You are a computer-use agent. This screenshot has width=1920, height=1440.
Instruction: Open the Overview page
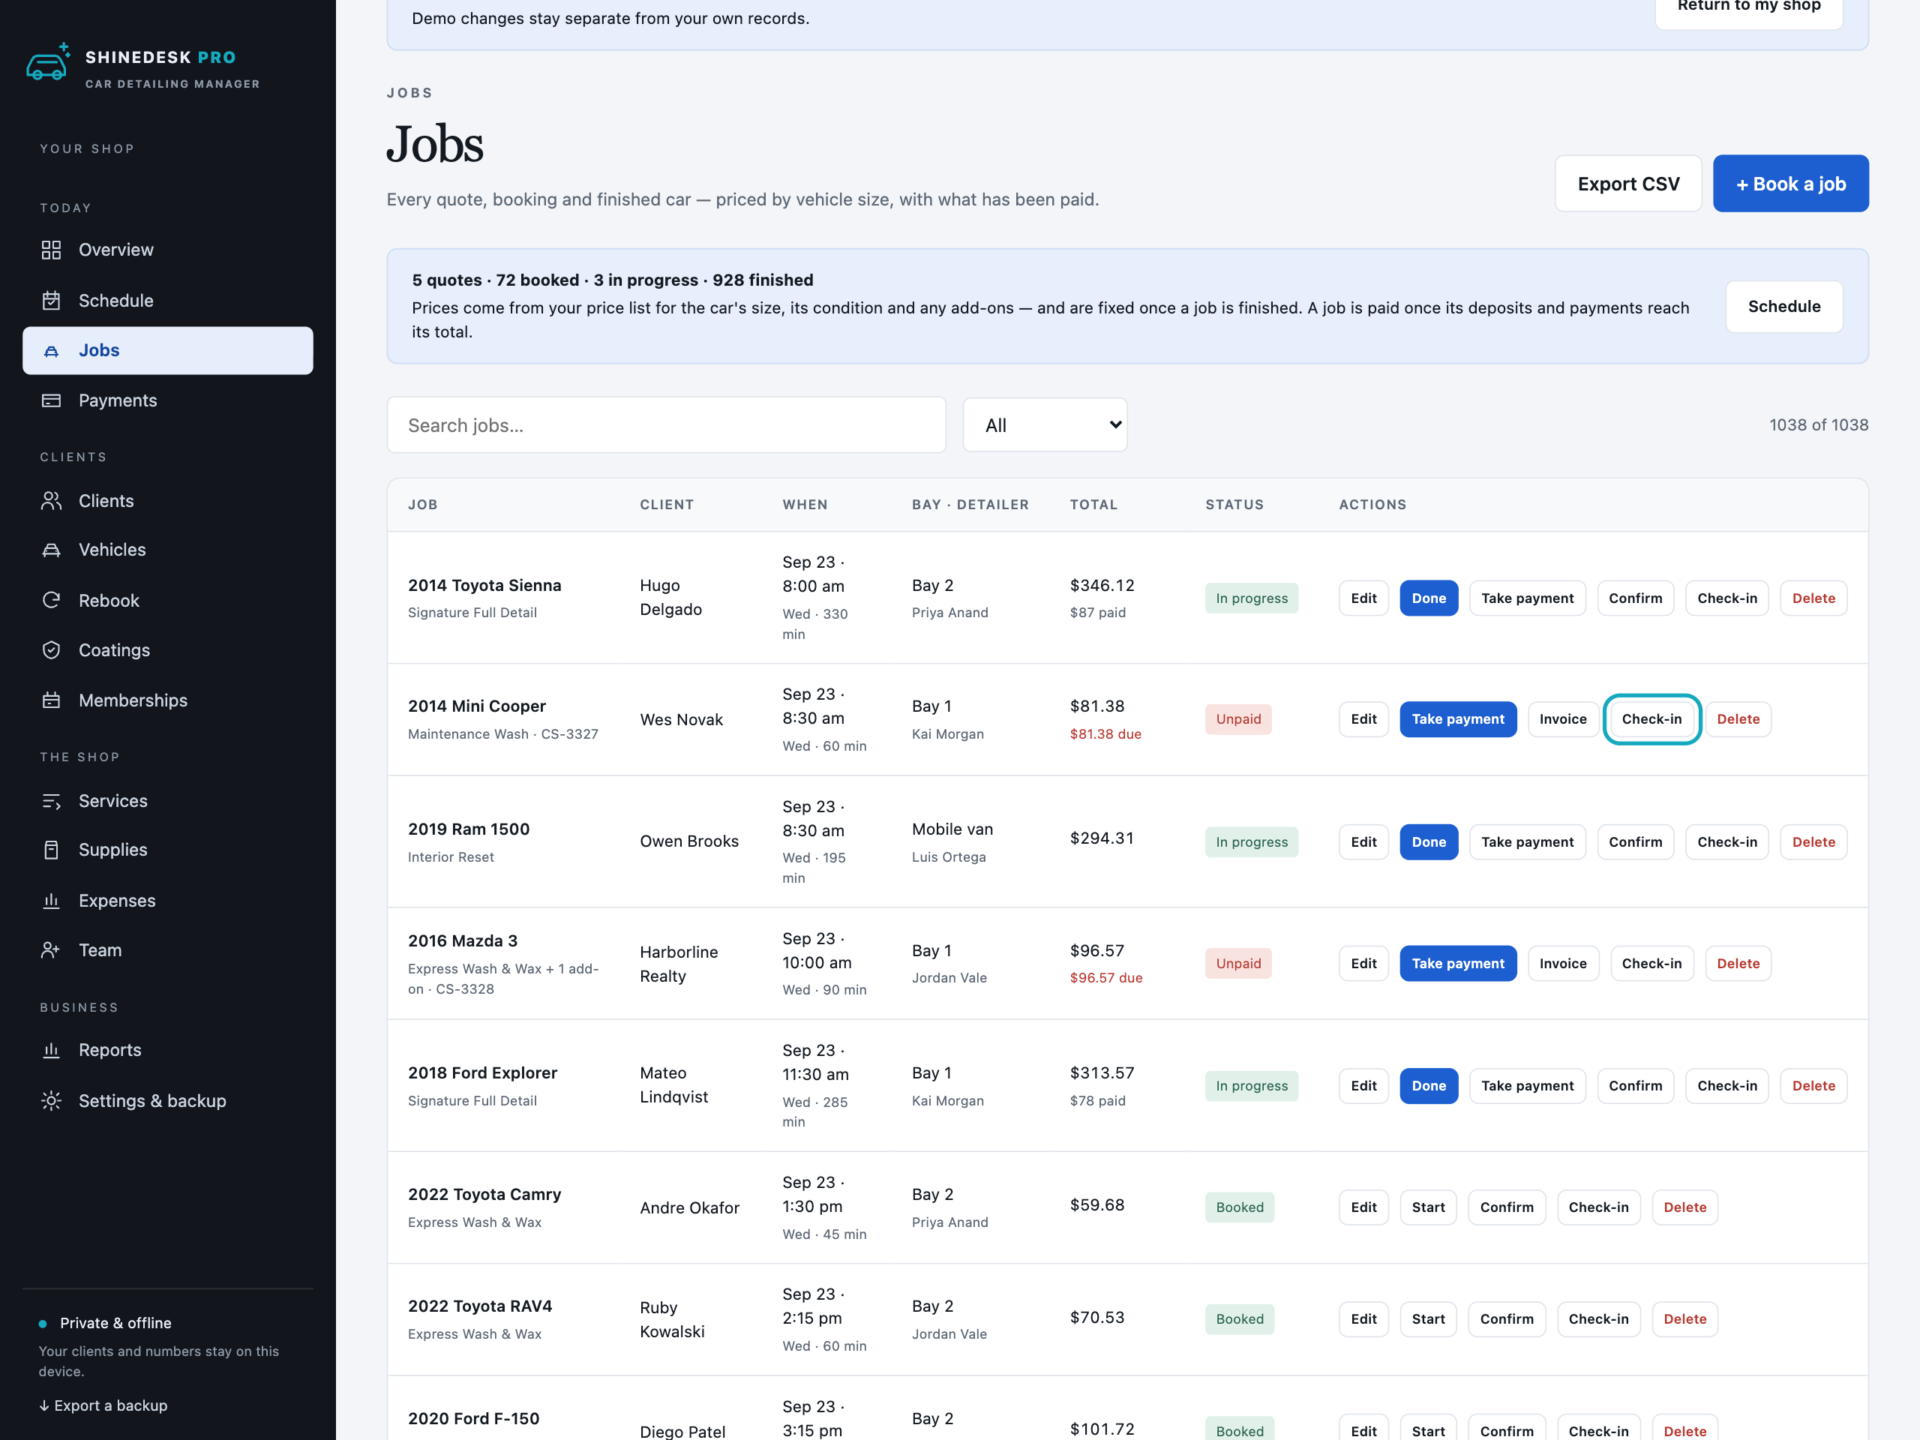168,250
